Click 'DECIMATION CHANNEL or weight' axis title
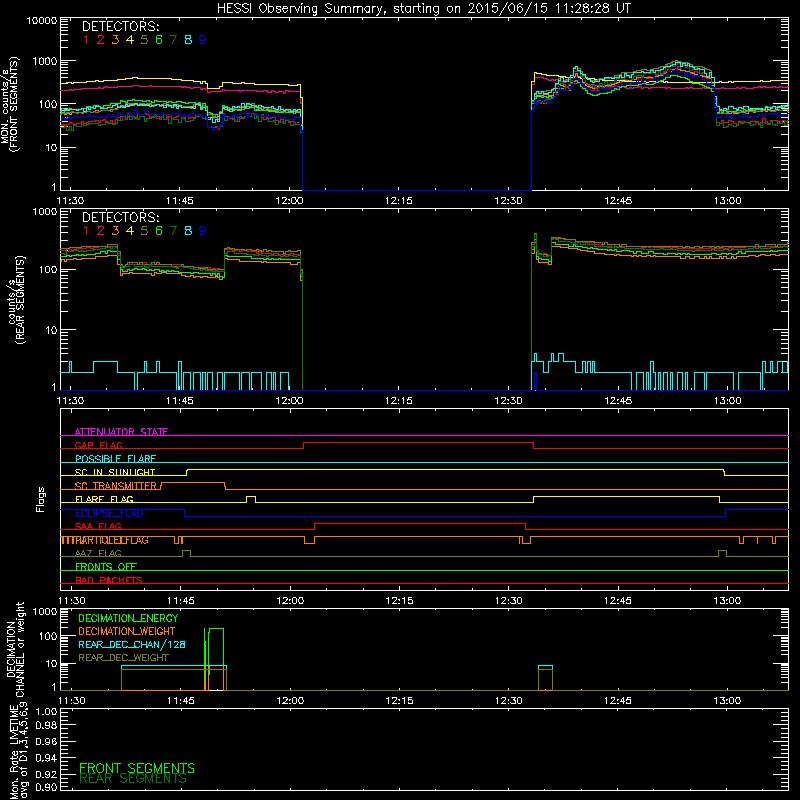The image size is (800, 800). point(15,650)
